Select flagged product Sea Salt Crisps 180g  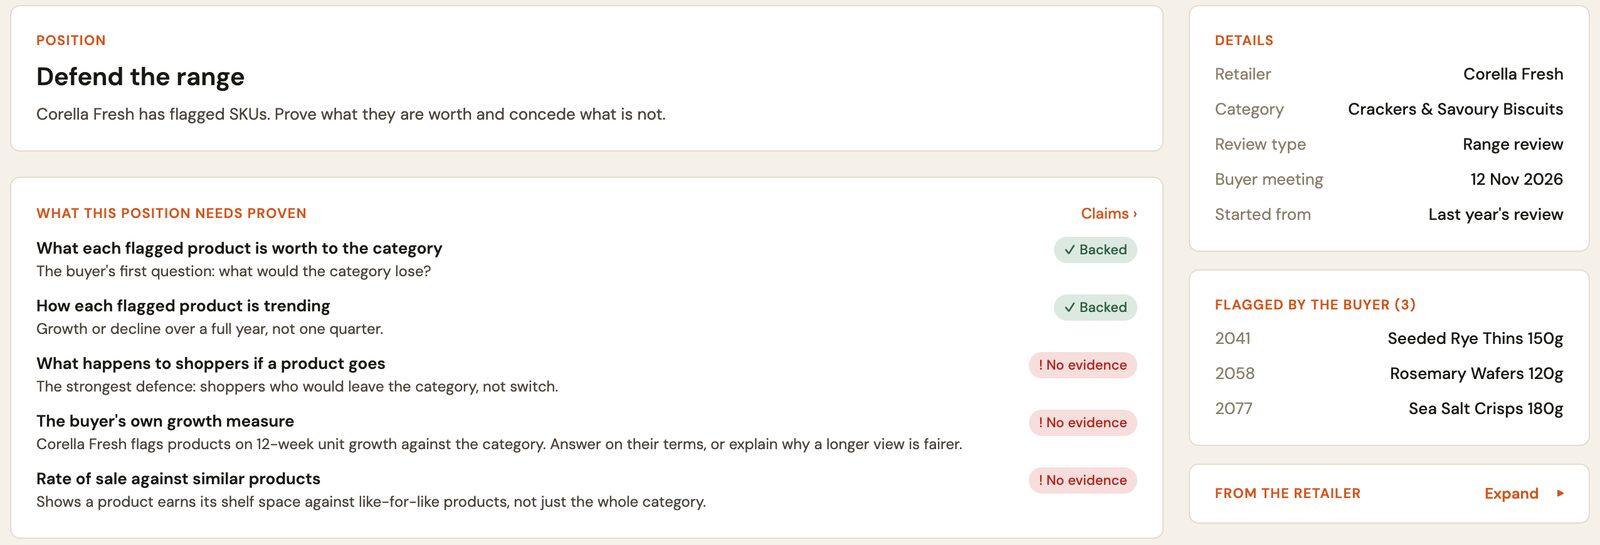[1388, 408]
